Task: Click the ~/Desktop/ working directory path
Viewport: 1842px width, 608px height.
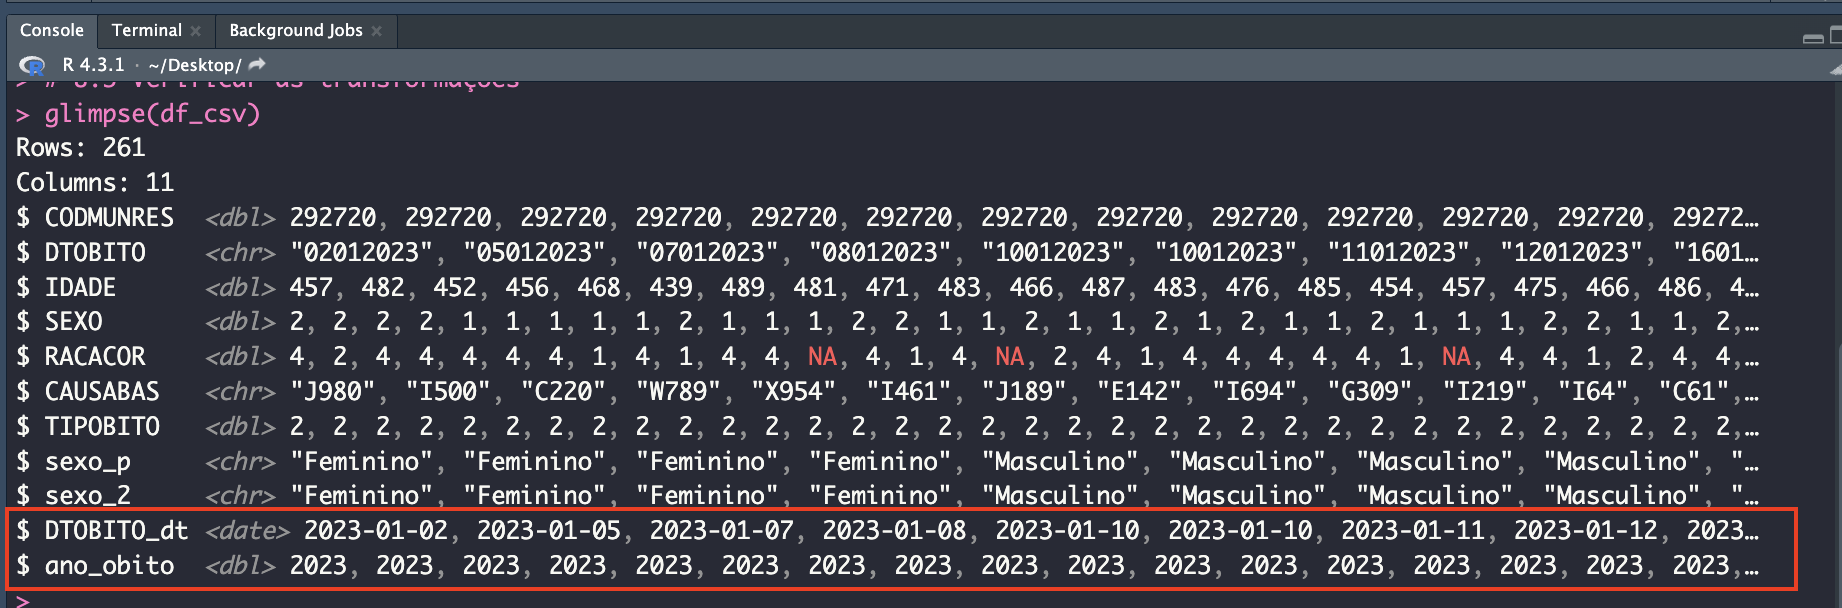Action: [195, 65]
